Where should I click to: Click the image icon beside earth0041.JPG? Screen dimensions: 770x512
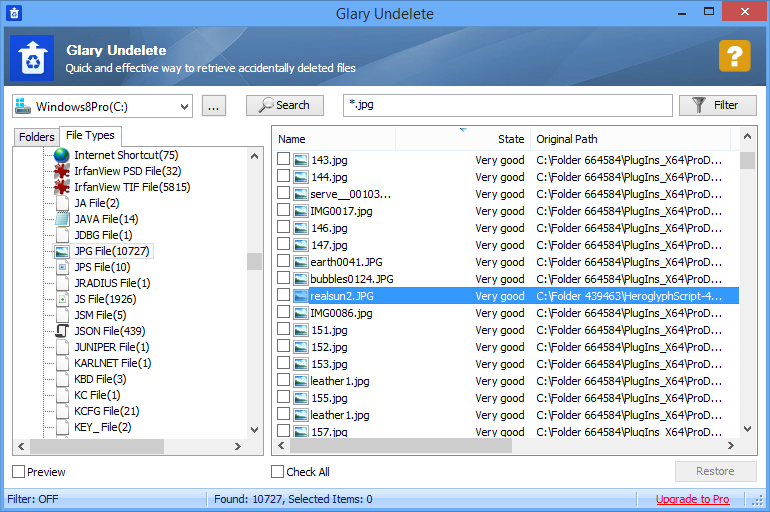[301, 262]
